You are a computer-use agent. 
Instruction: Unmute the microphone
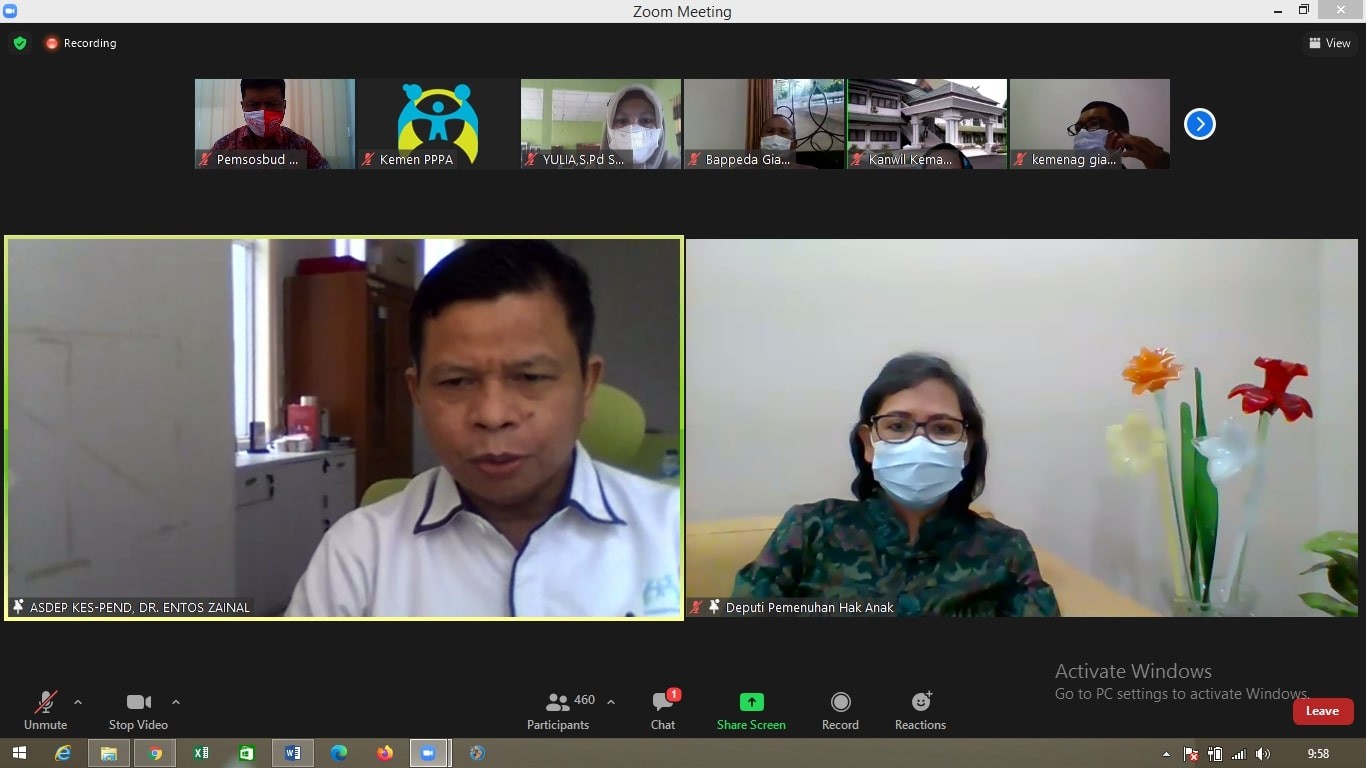tap(45, 711)
